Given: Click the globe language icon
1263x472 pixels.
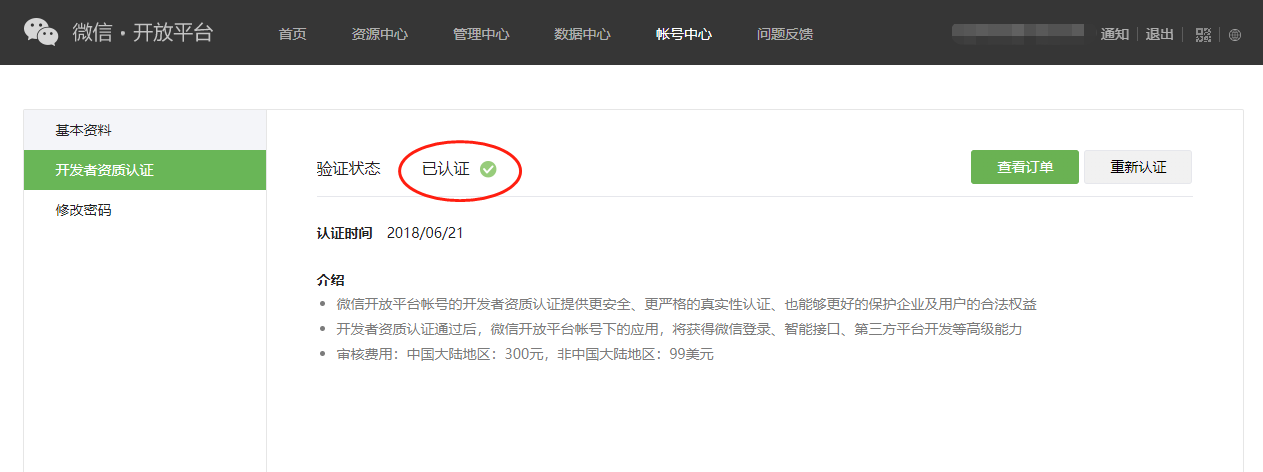Looking at the screenshot, I should [x=1235, y=34].
